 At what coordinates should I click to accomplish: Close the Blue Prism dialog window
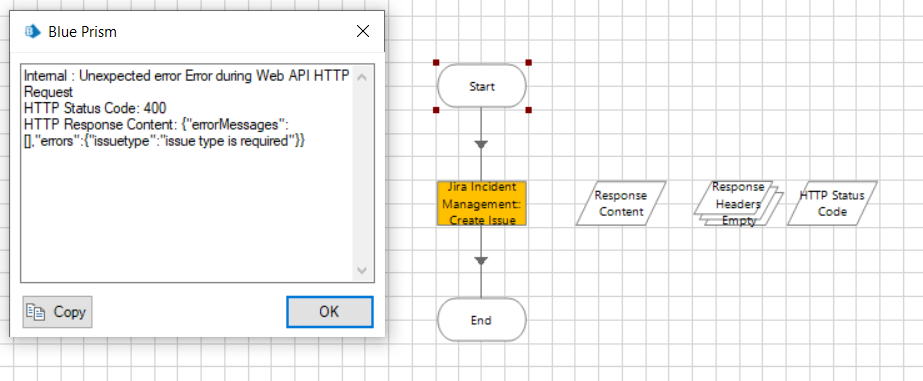363,31
